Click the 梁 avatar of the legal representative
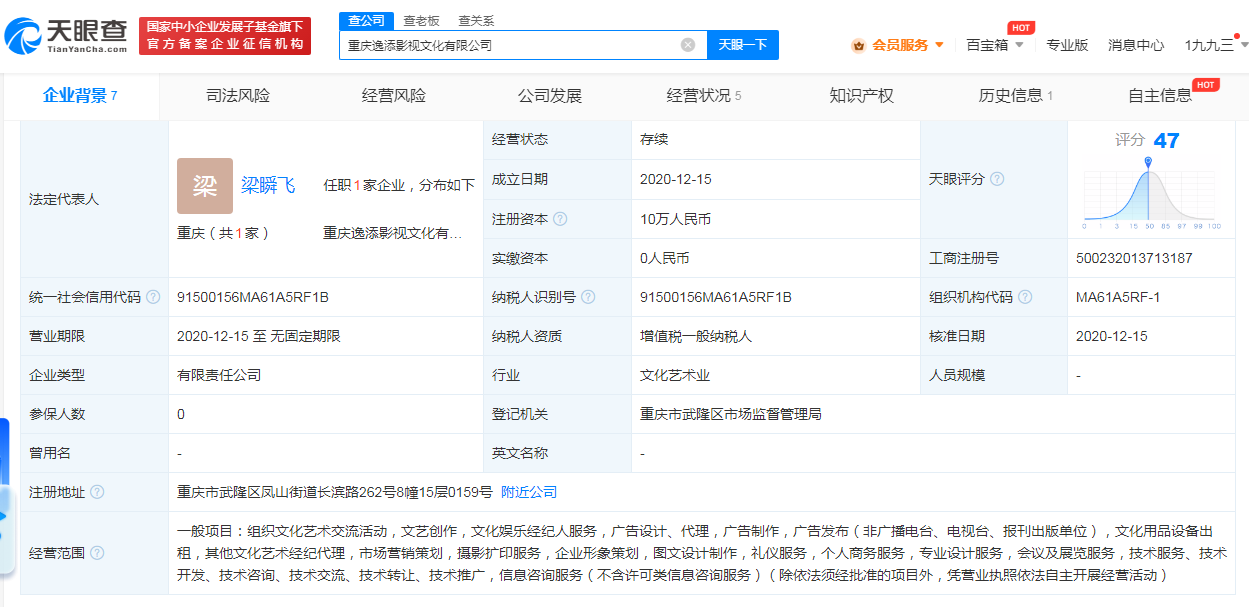1249x607 pixels. point(205,186)
